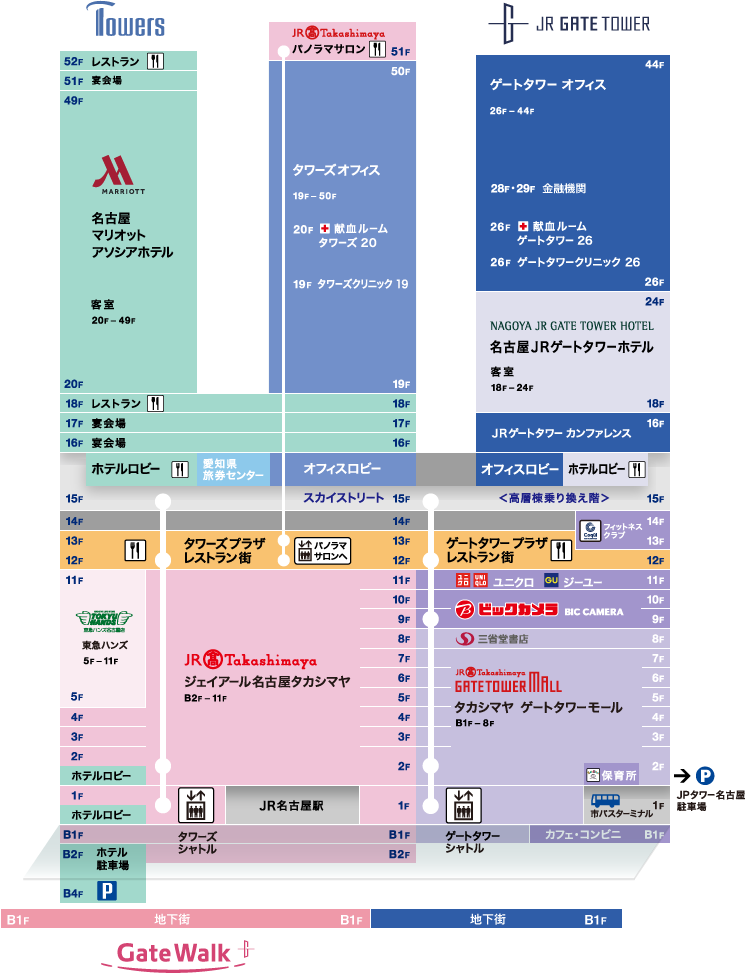Click the Towers logo at top
The image size is (745, 974).
pyautogui.click(x=126, y=20)
